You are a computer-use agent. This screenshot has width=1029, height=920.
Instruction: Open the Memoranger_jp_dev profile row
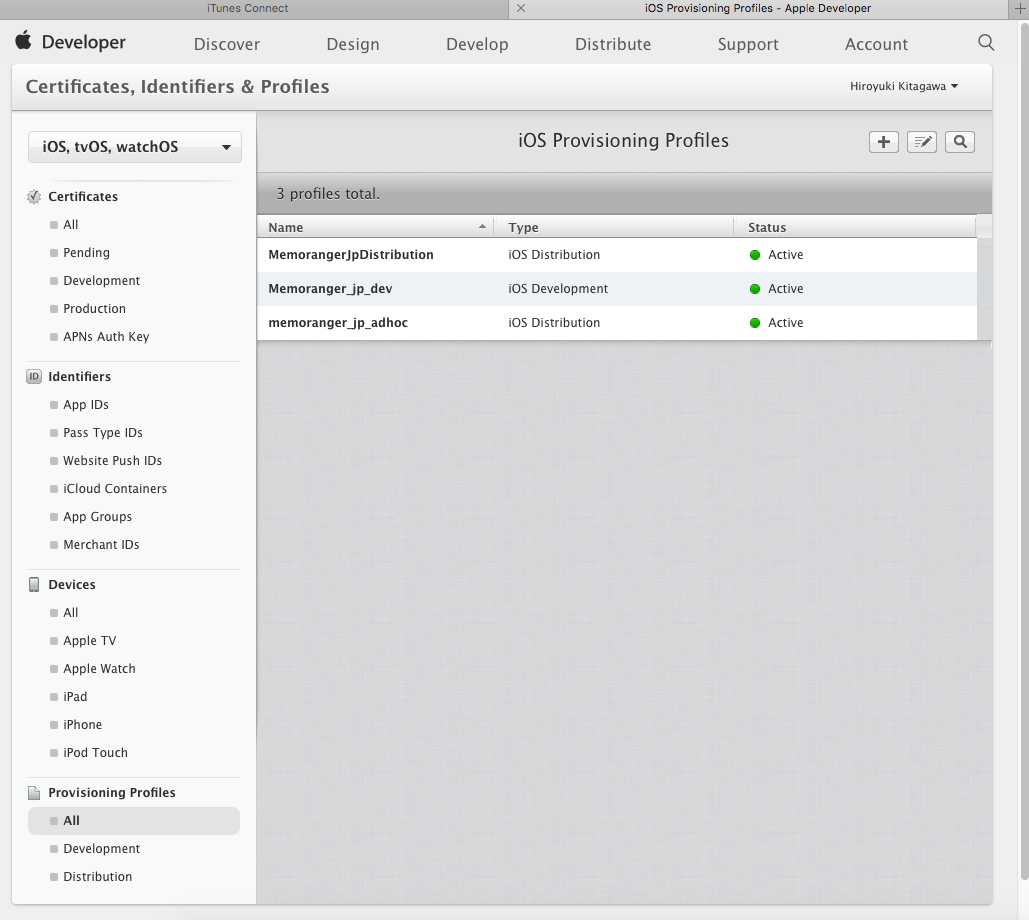(617, 289)
